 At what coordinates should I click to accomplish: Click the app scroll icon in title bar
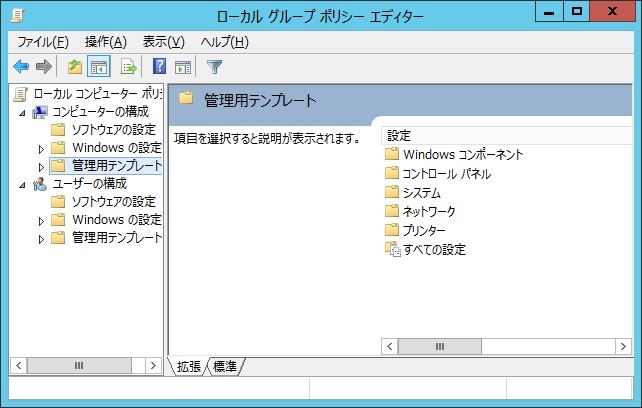point(17,16)
